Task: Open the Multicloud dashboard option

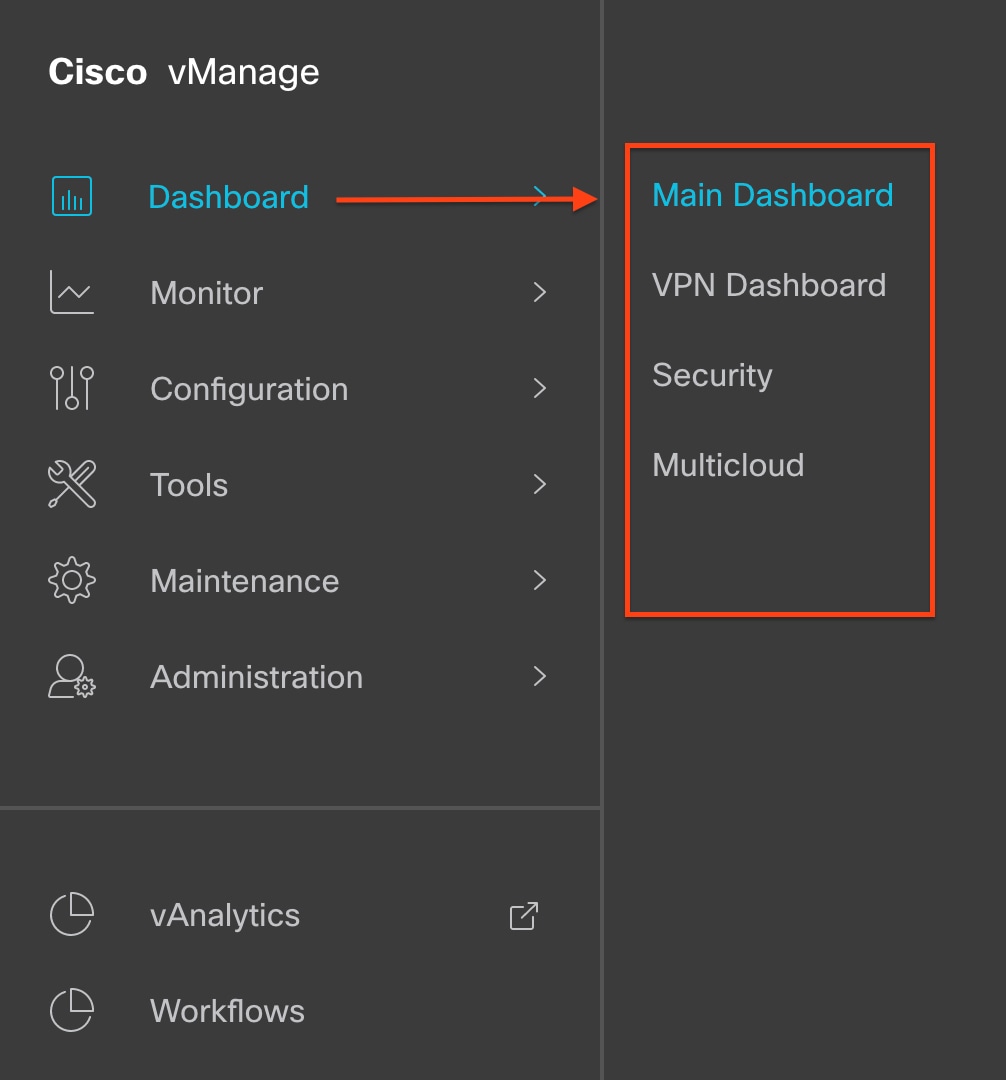Action: pyautogui.click(x=728, y=465)
